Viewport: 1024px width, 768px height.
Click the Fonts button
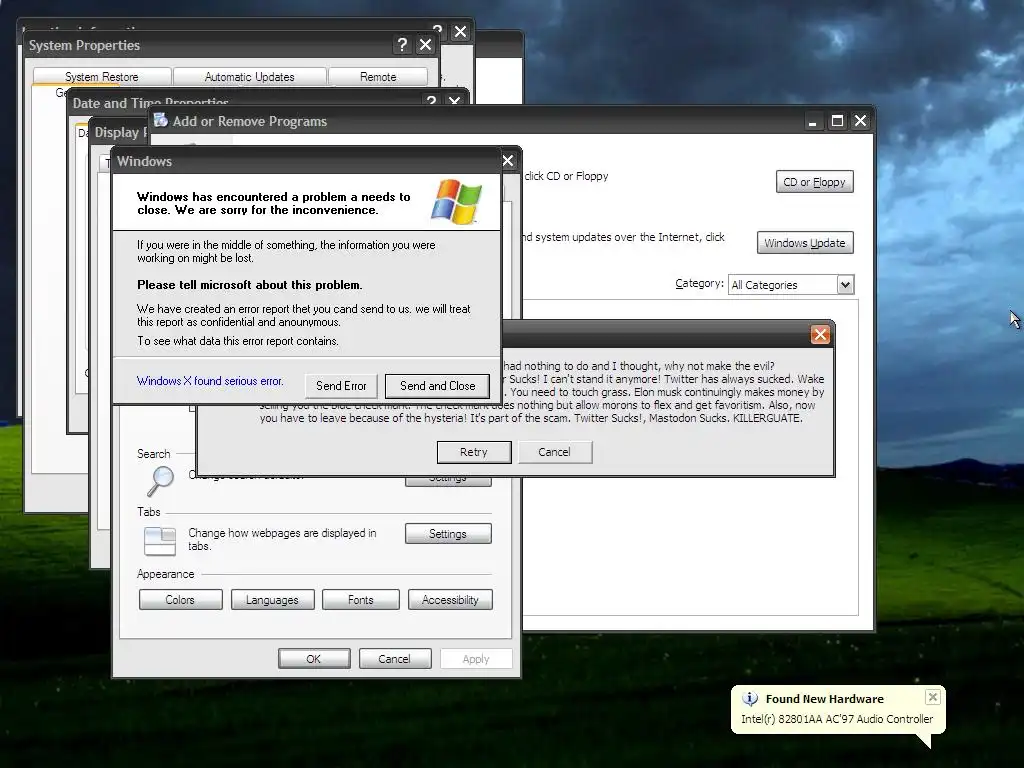(x=360, y=600)
